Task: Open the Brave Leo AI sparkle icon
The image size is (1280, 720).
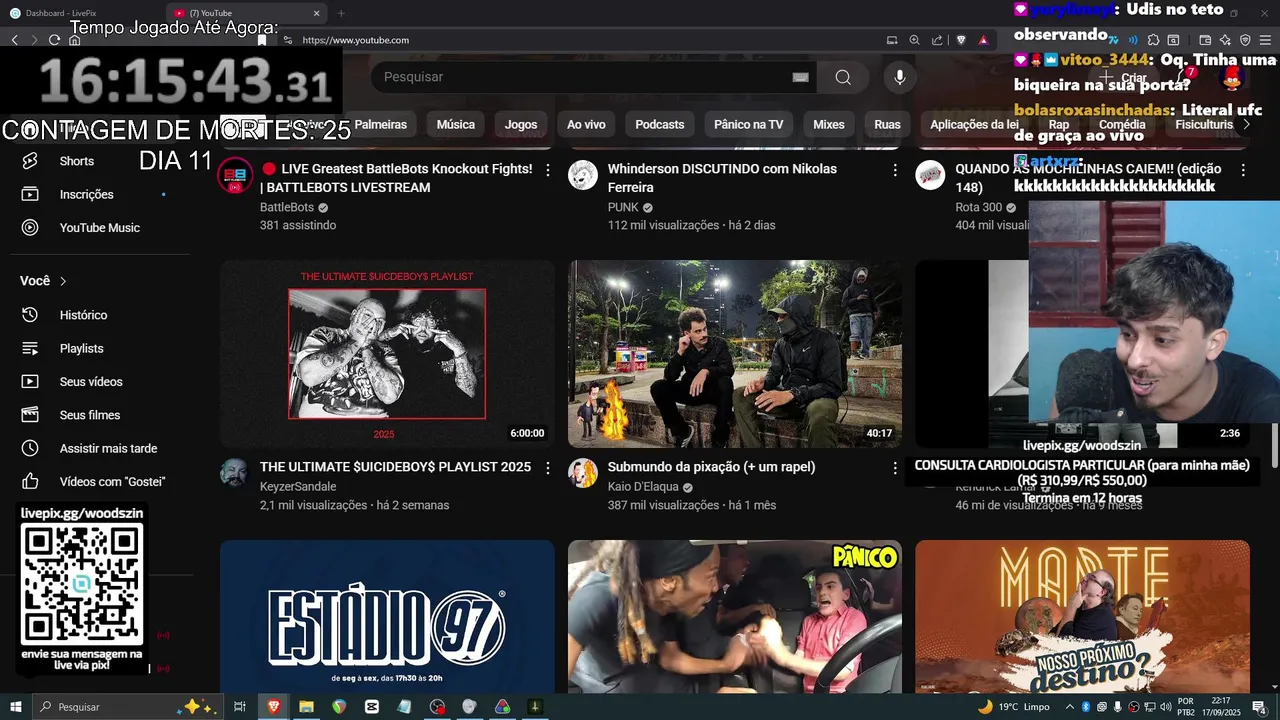Action: tap(1225, 40)
